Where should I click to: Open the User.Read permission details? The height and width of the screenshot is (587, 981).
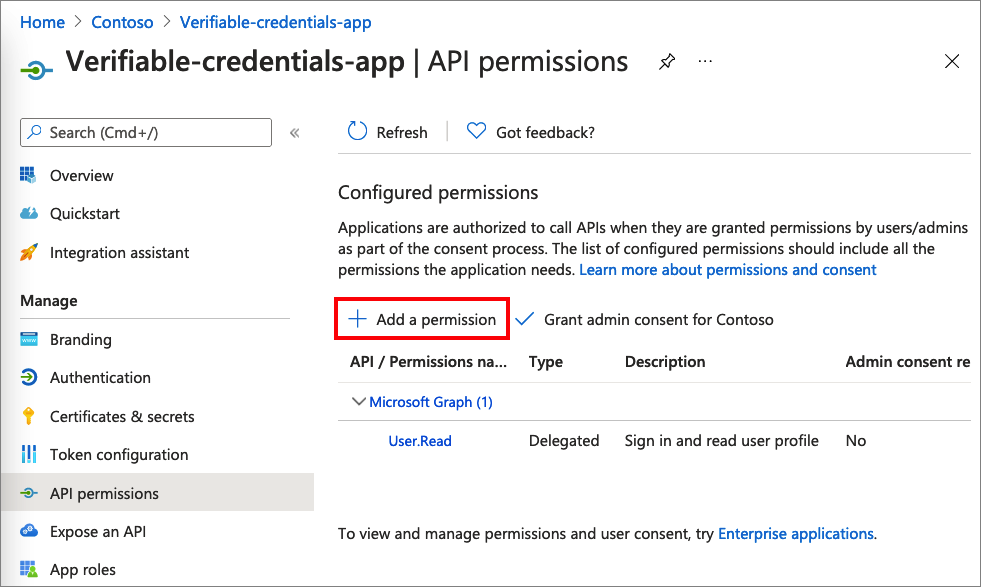point(419,440)
